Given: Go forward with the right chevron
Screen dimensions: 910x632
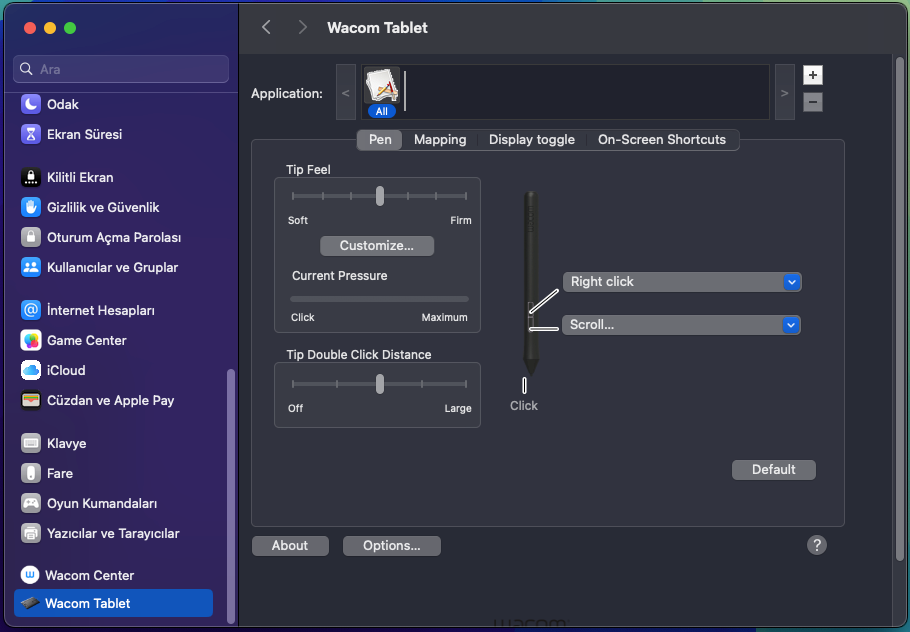Looking at the screenshot, I should [x=302, y=27].
